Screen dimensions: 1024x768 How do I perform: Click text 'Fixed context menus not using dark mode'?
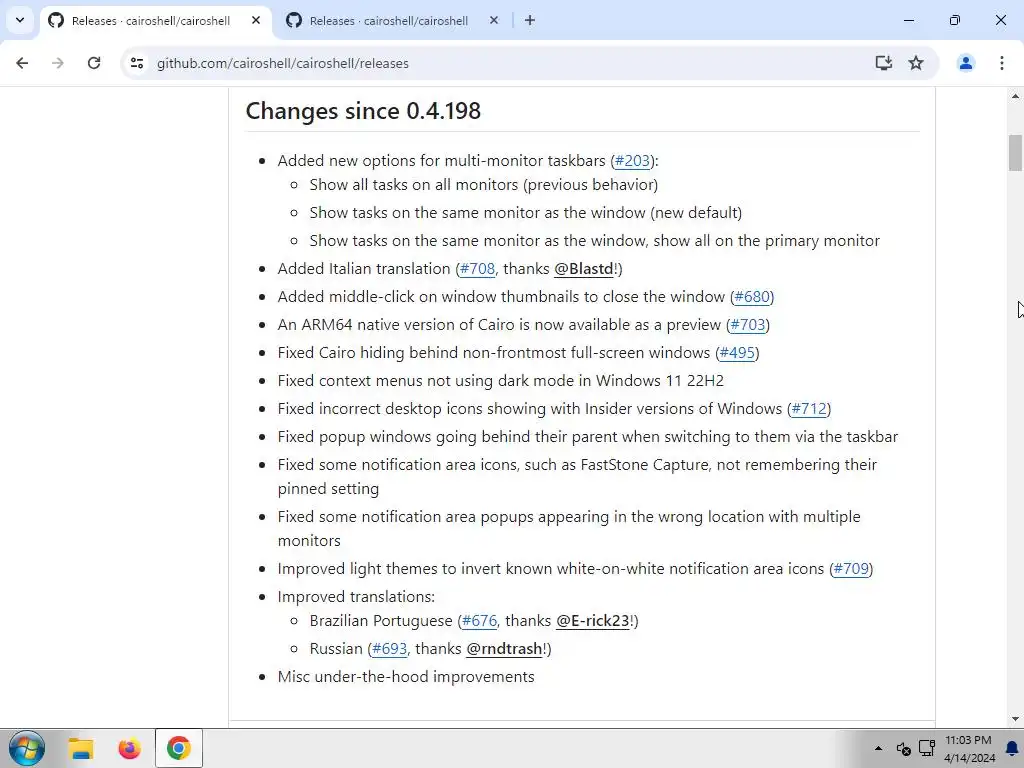pos(434,381)
